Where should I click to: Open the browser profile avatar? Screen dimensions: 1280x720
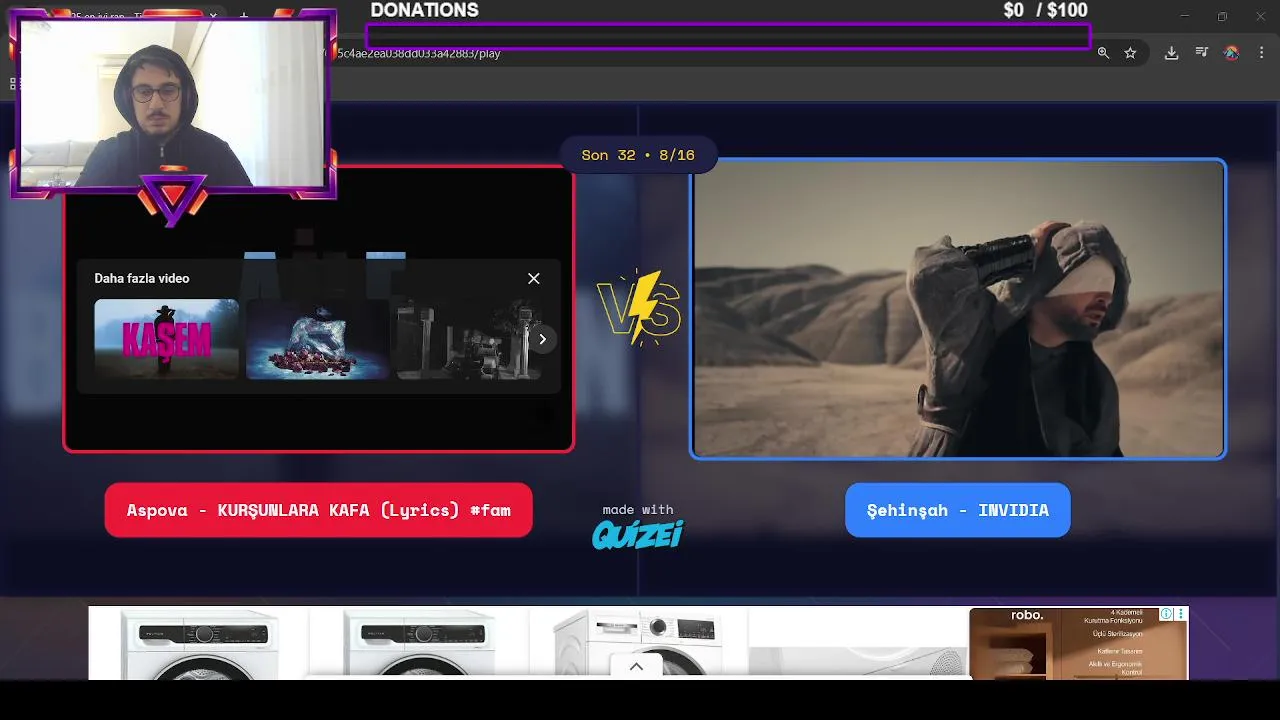[1232, 53]
